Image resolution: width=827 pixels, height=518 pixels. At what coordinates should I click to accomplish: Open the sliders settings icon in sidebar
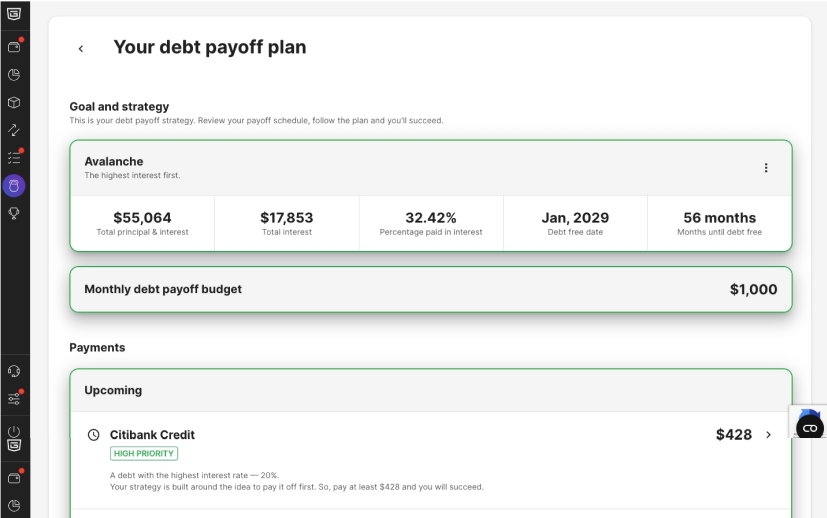[x=14, y=399]
